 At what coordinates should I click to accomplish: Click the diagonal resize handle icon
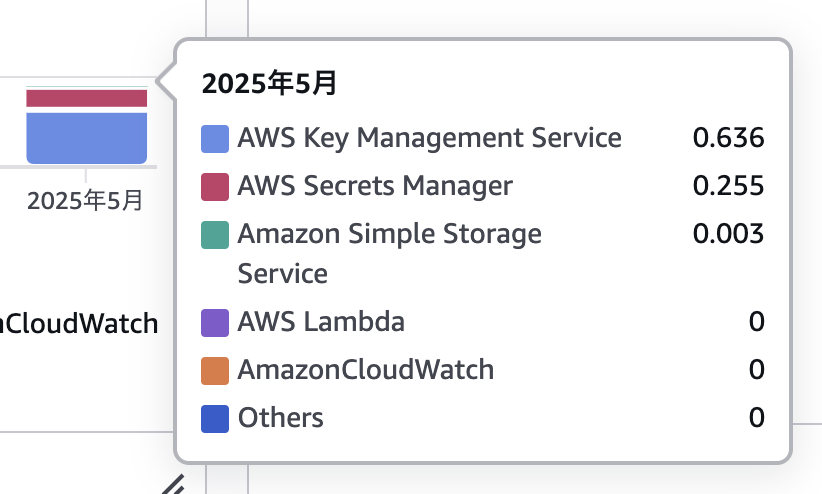coord(174,485)
